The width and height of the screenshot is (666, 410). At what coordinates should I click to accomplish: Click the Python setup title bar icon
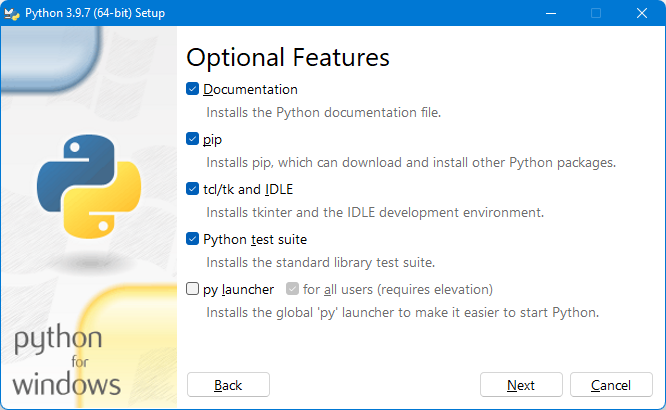(x=12, y=13)
